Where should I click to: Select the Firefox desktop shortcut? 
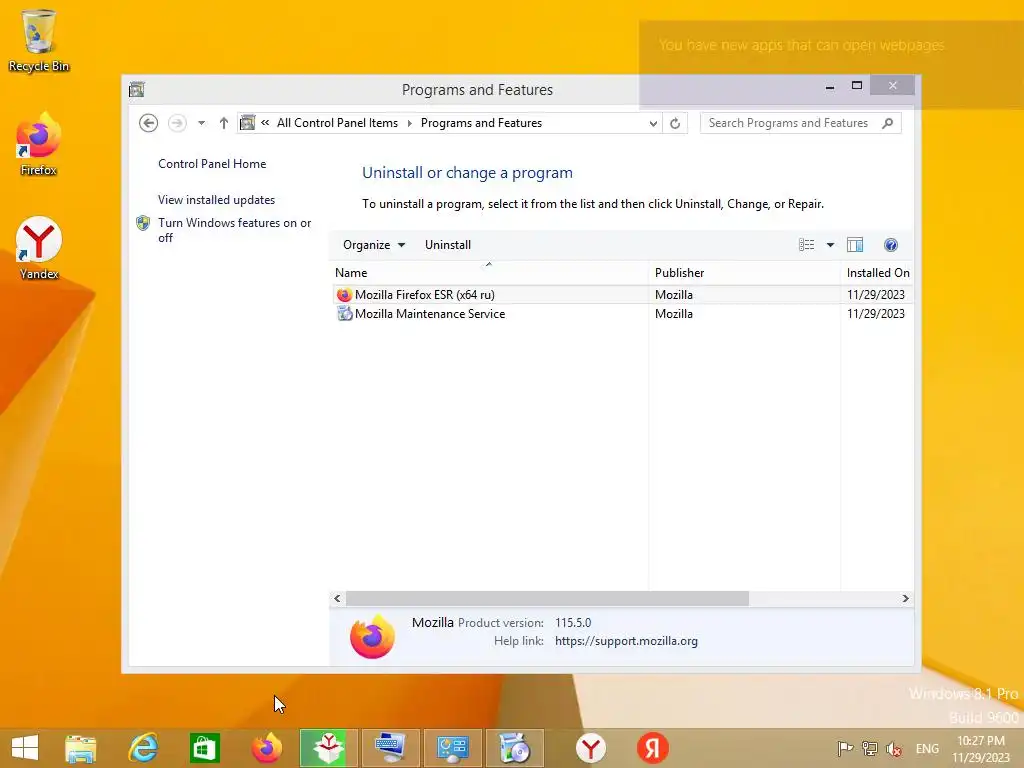pos(39,145)
